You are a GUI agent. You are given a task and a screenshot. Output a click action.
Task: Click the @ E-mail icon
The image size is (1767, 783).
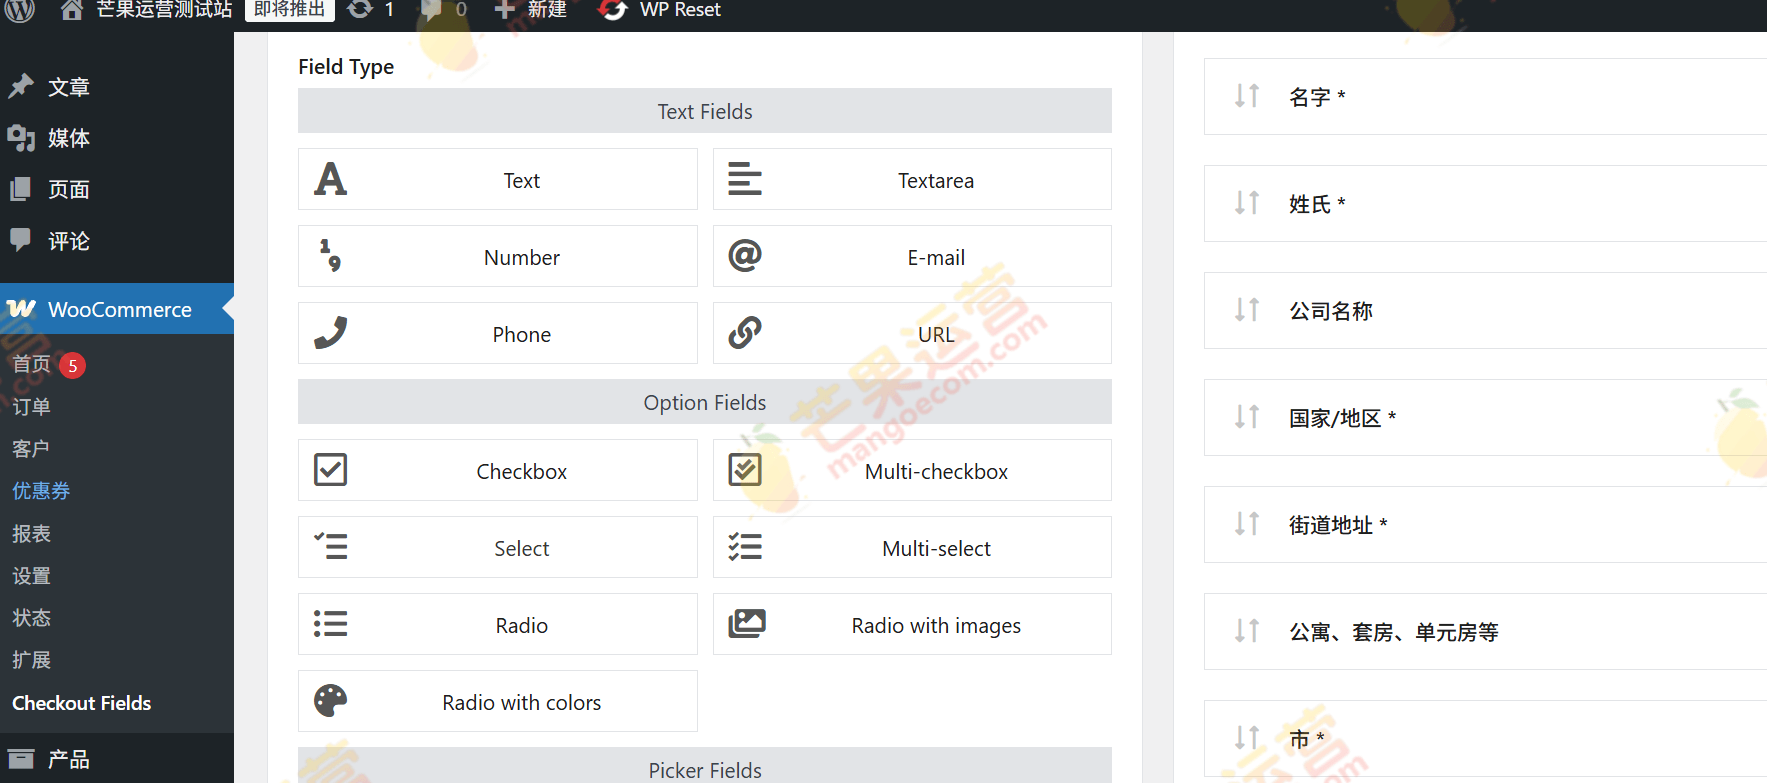pos(745,255)
